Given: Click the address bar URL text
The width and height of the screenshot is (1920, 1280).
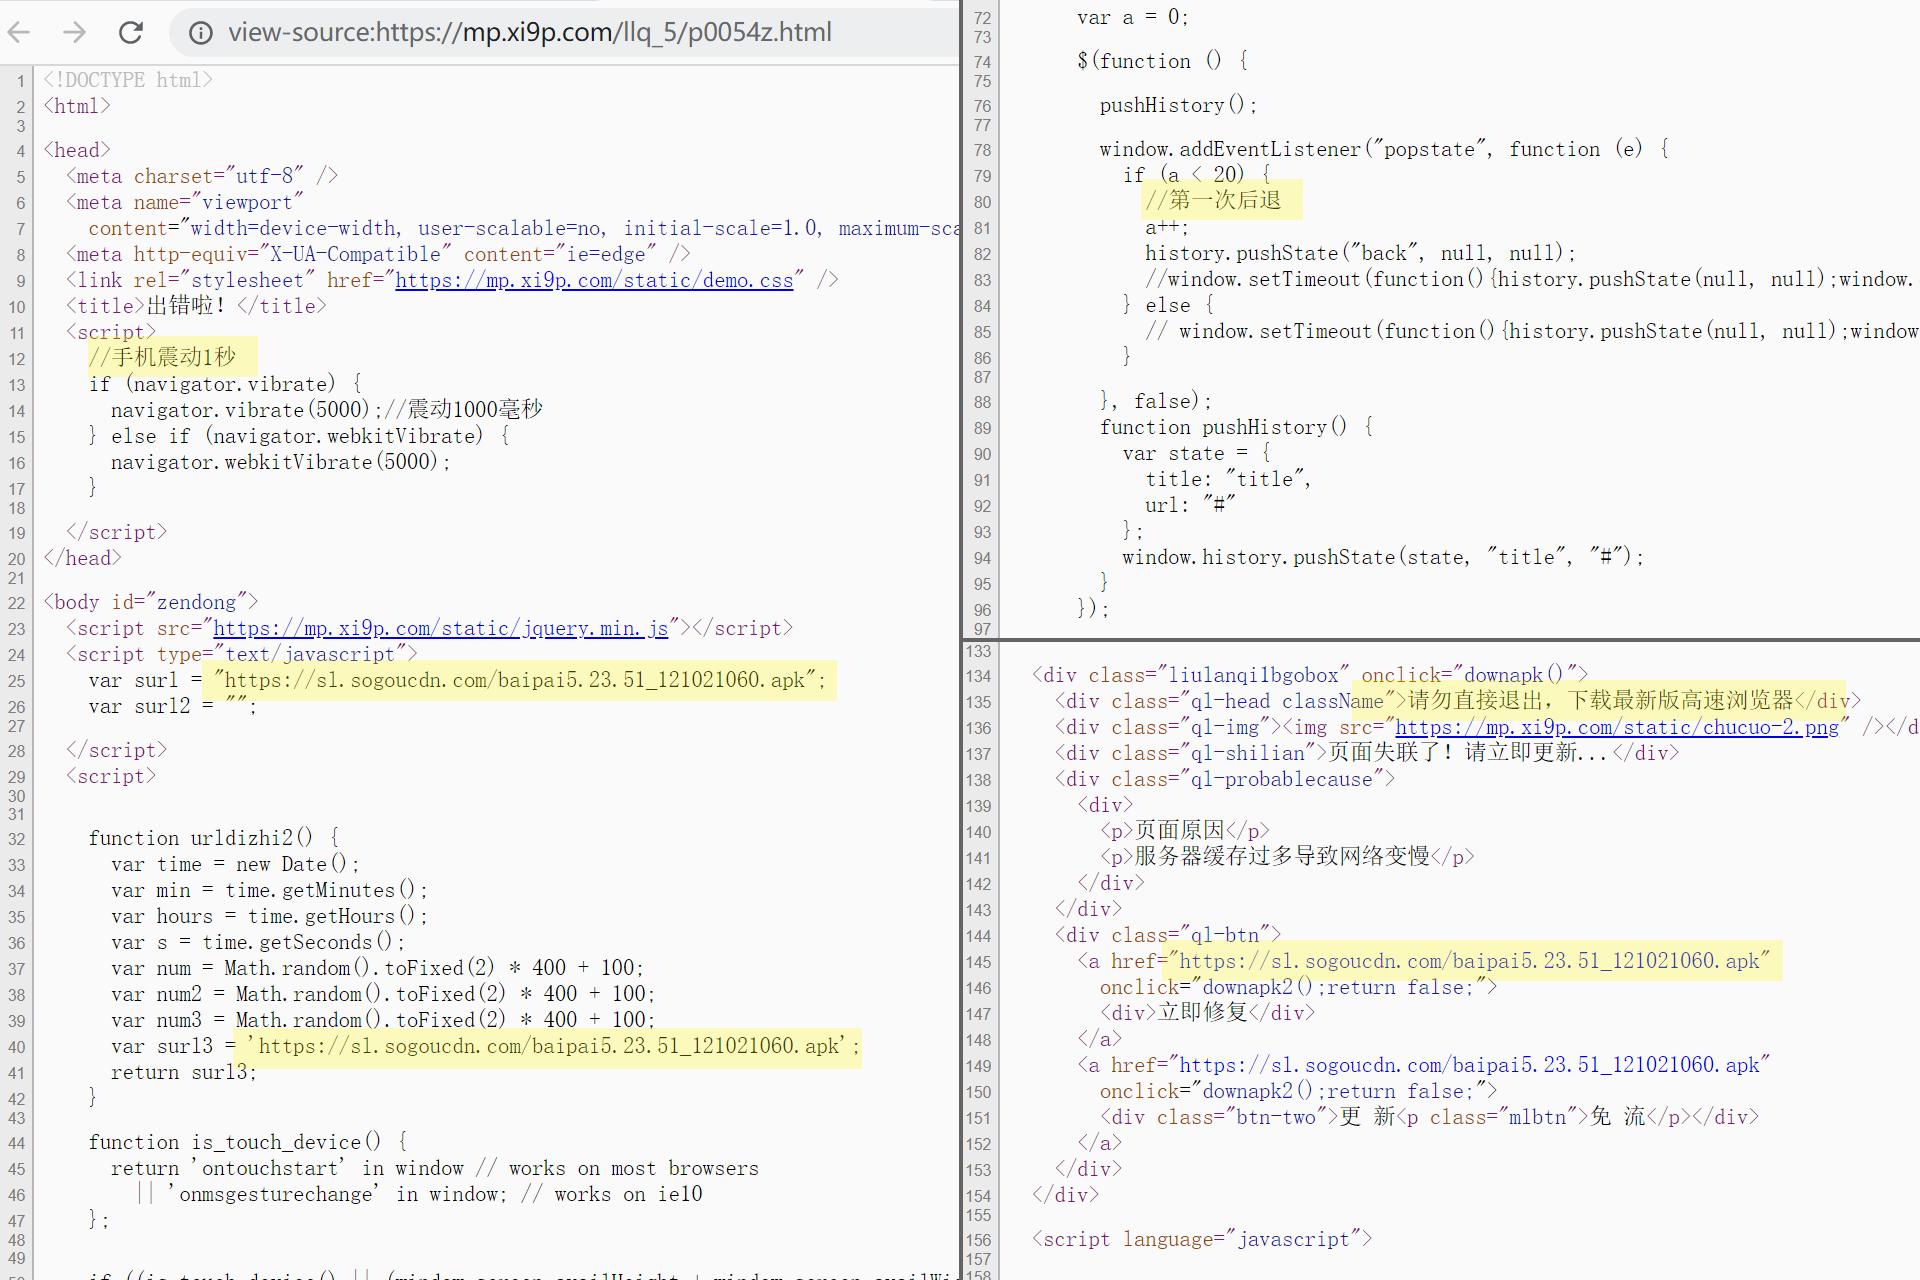Looking at the screenshot, I should (529, 32).
